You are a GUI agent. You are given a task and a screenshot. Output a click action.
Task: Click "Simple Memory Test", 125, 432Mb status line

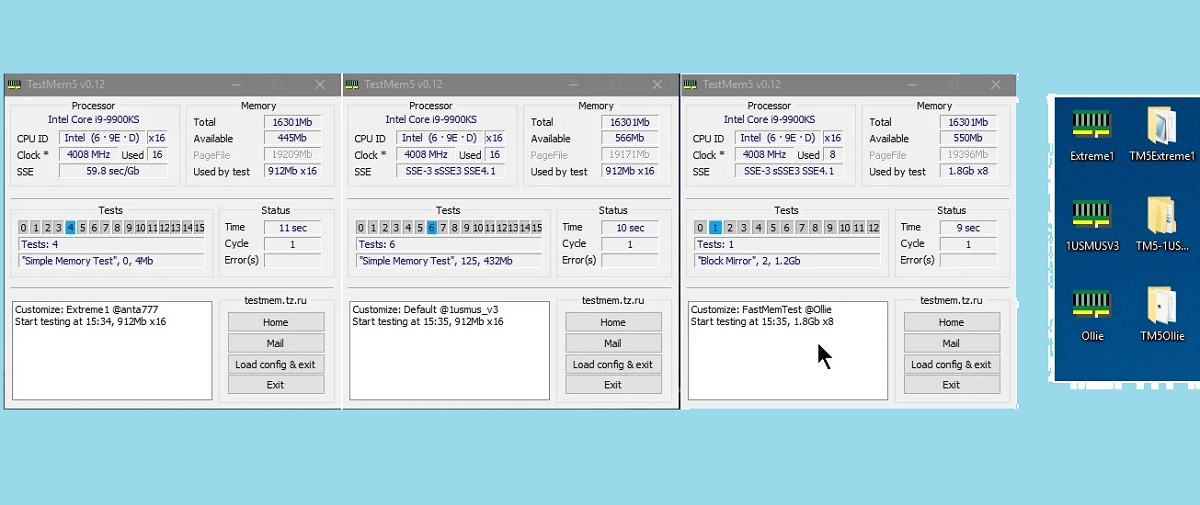pos(449,261)
